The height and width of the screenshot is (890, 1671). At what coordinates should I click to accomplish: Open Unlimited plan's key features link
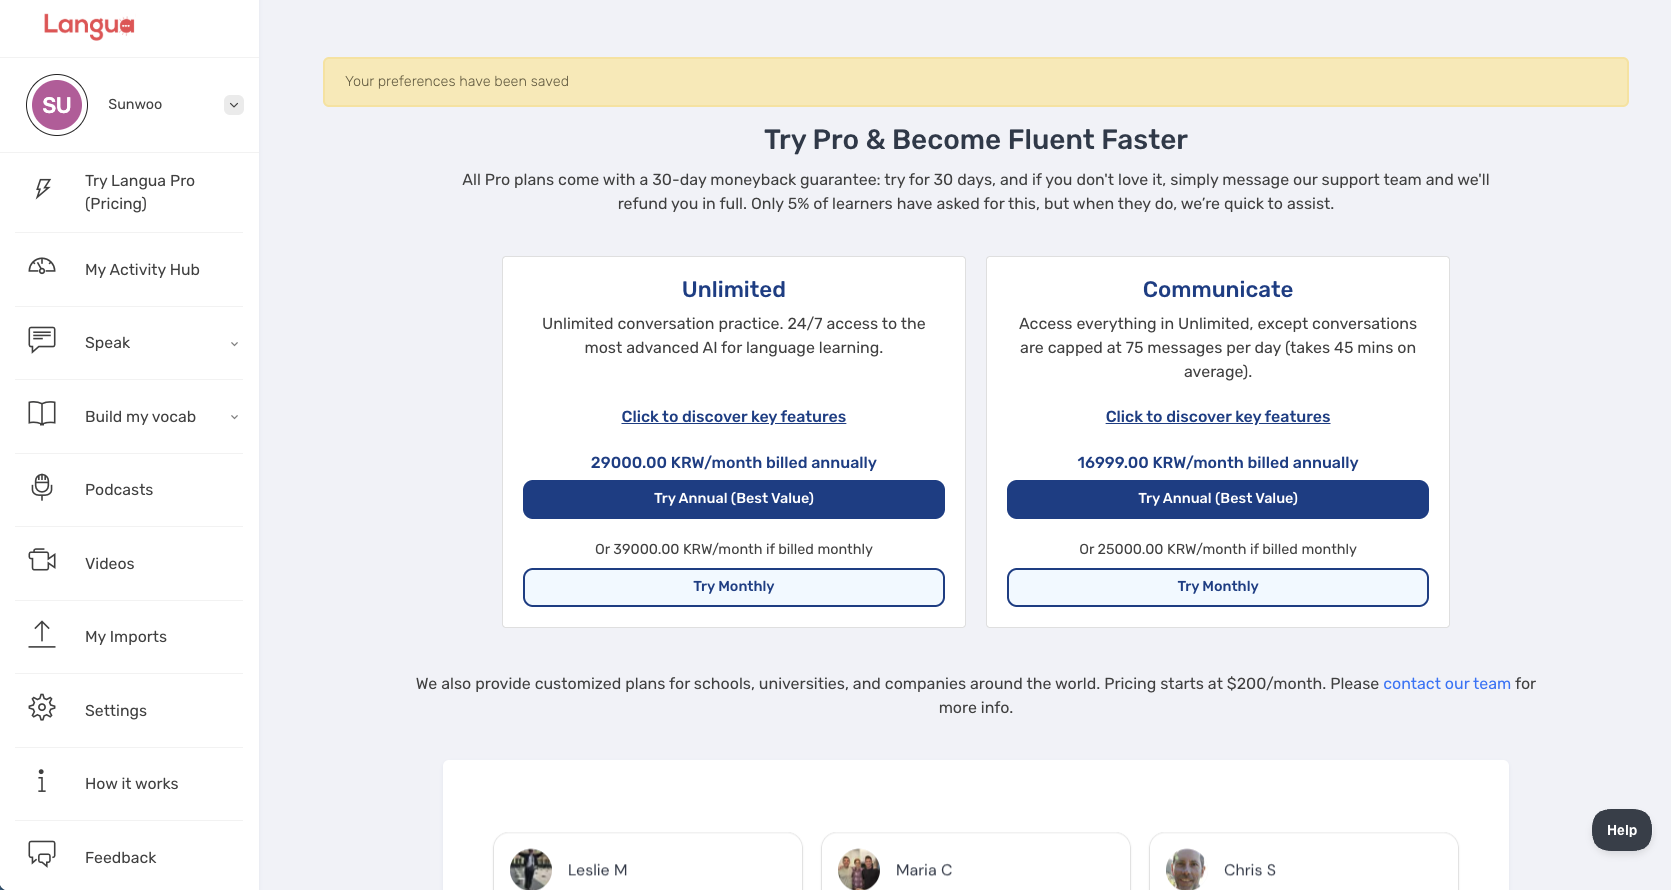(733, 417)
